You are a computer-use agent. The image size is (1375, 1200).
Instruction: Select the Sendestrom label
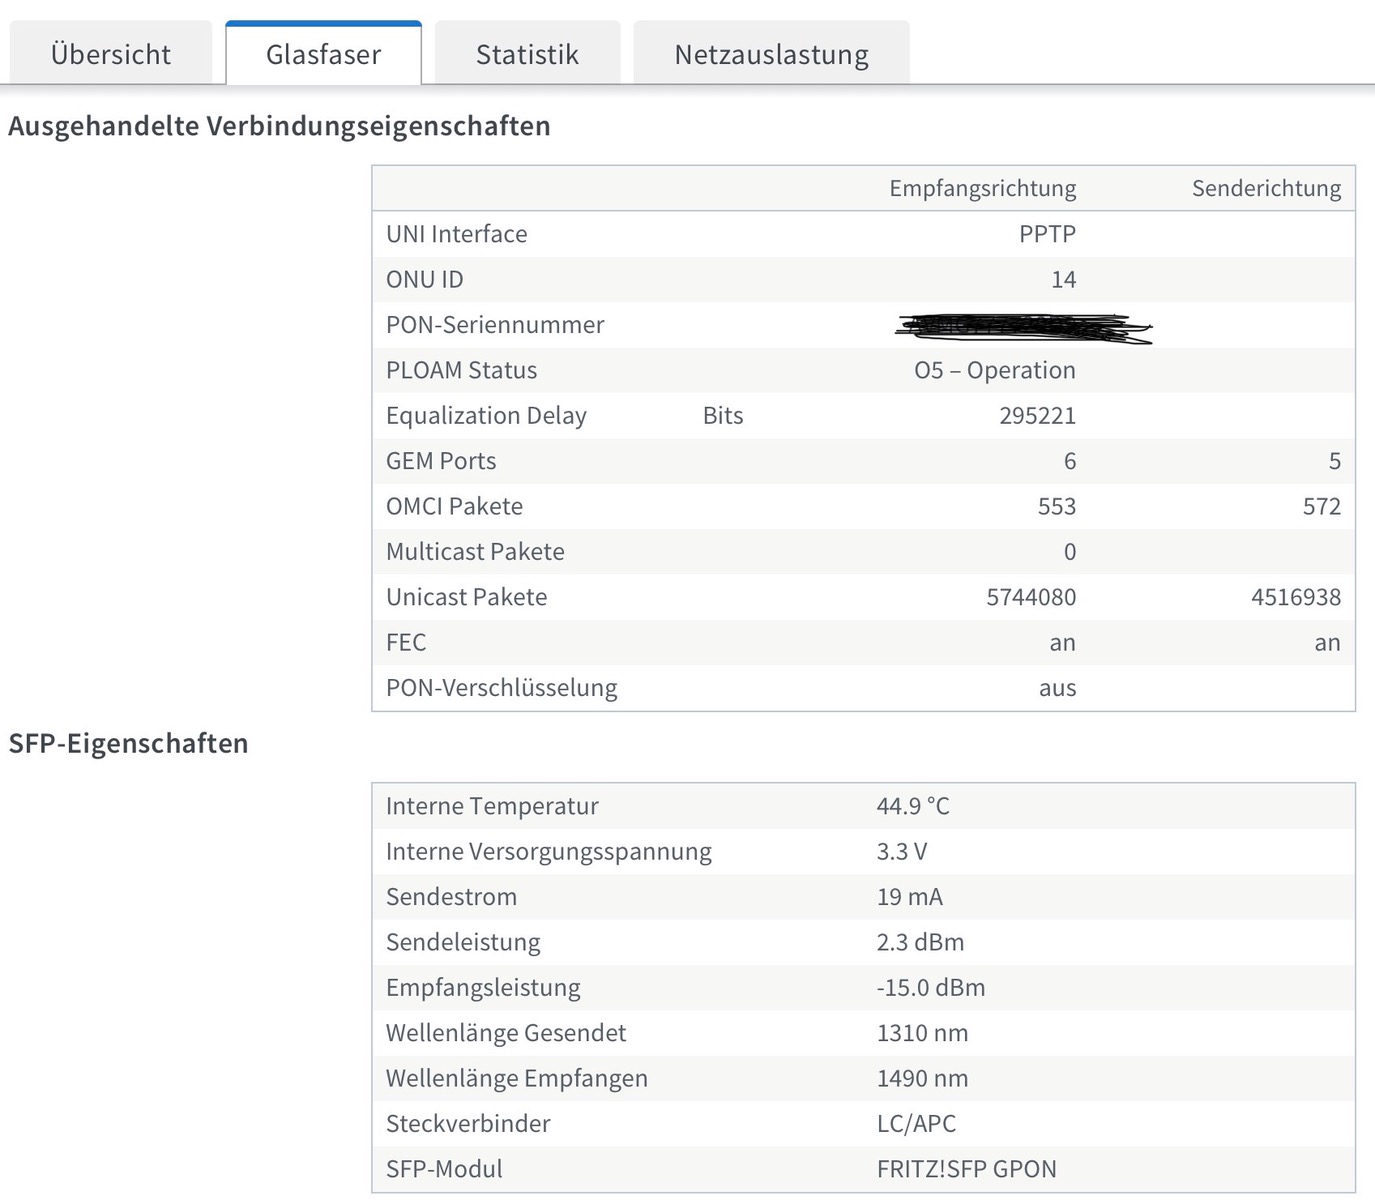click(451, 897)
